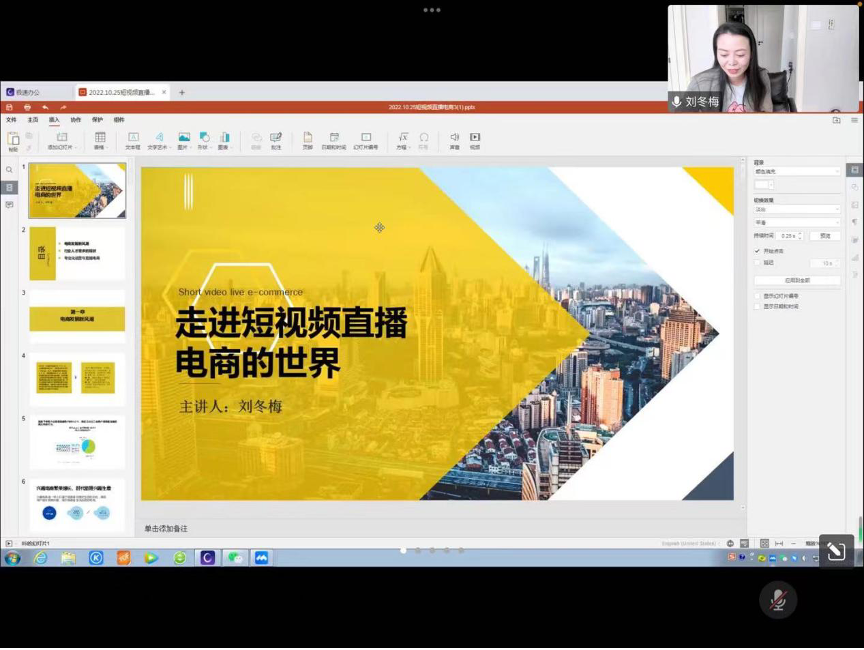Viewport: 864px width, 650px height.
Task: Click the 视频 video insert icon
Action: point(475,139)
